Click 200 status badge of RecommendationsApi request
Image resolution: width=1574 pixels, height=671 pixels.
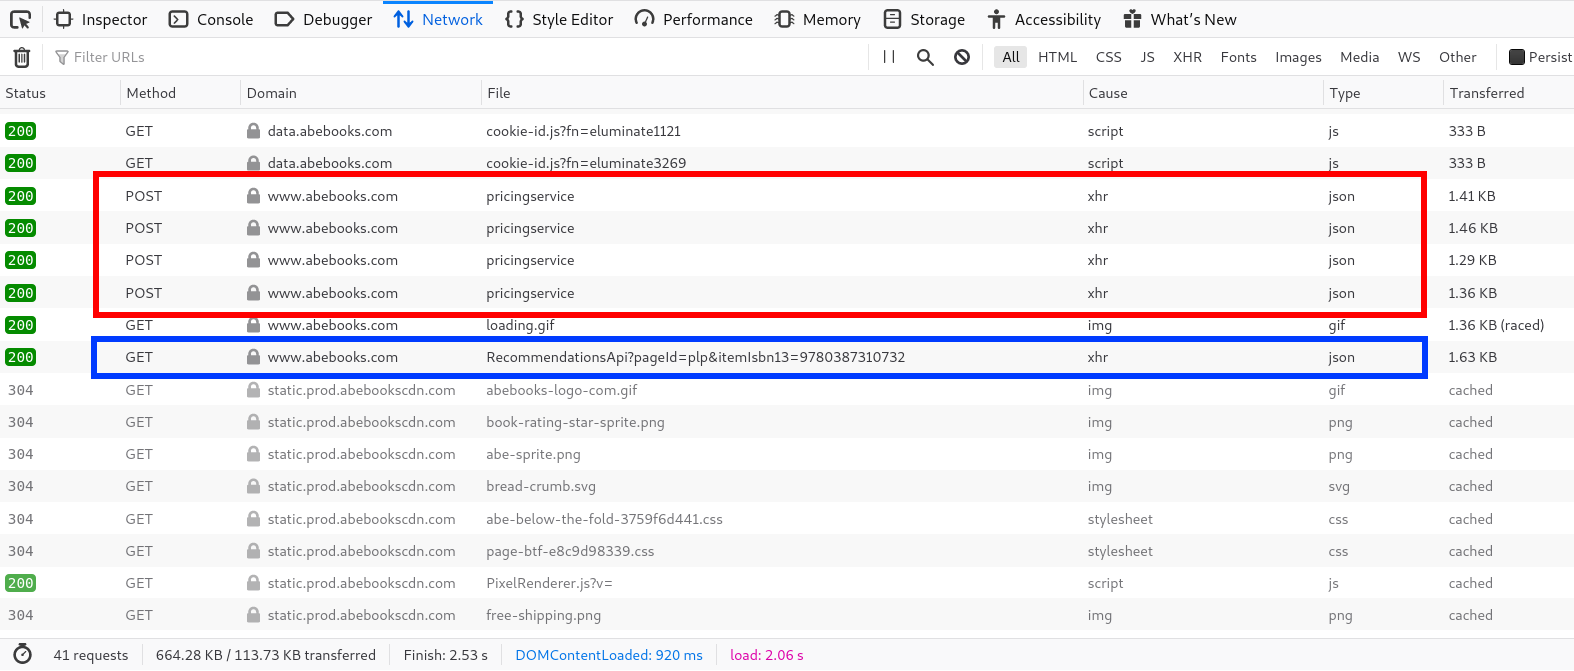[20, 357]
